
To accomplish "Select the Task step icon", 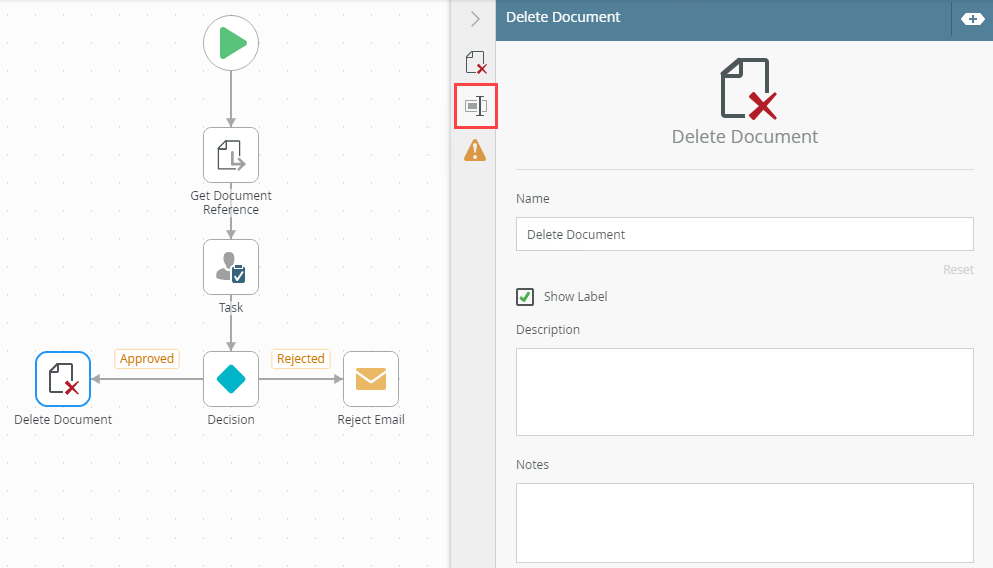I will click(x=231, y=267).
